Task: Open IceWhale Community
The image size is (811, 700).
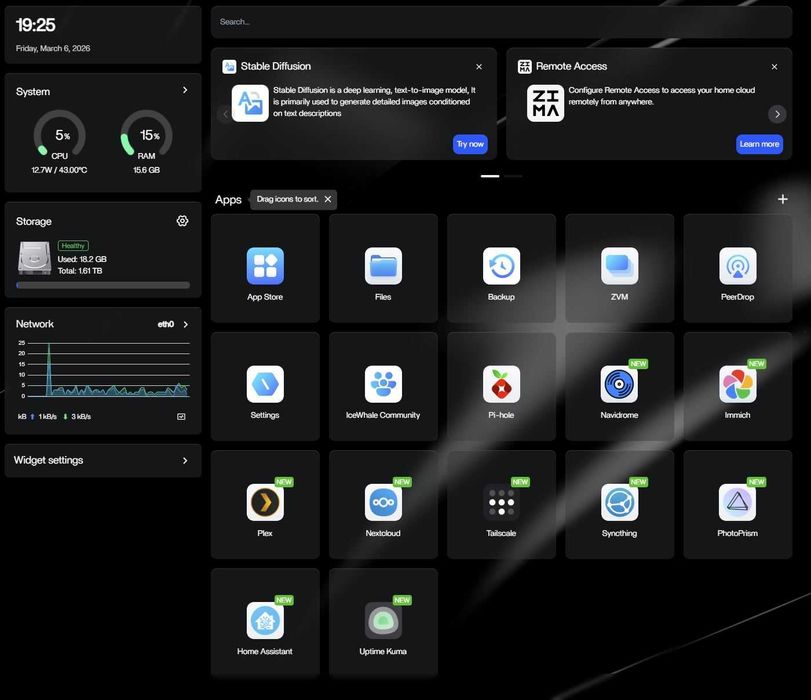Action: [383, 386]
